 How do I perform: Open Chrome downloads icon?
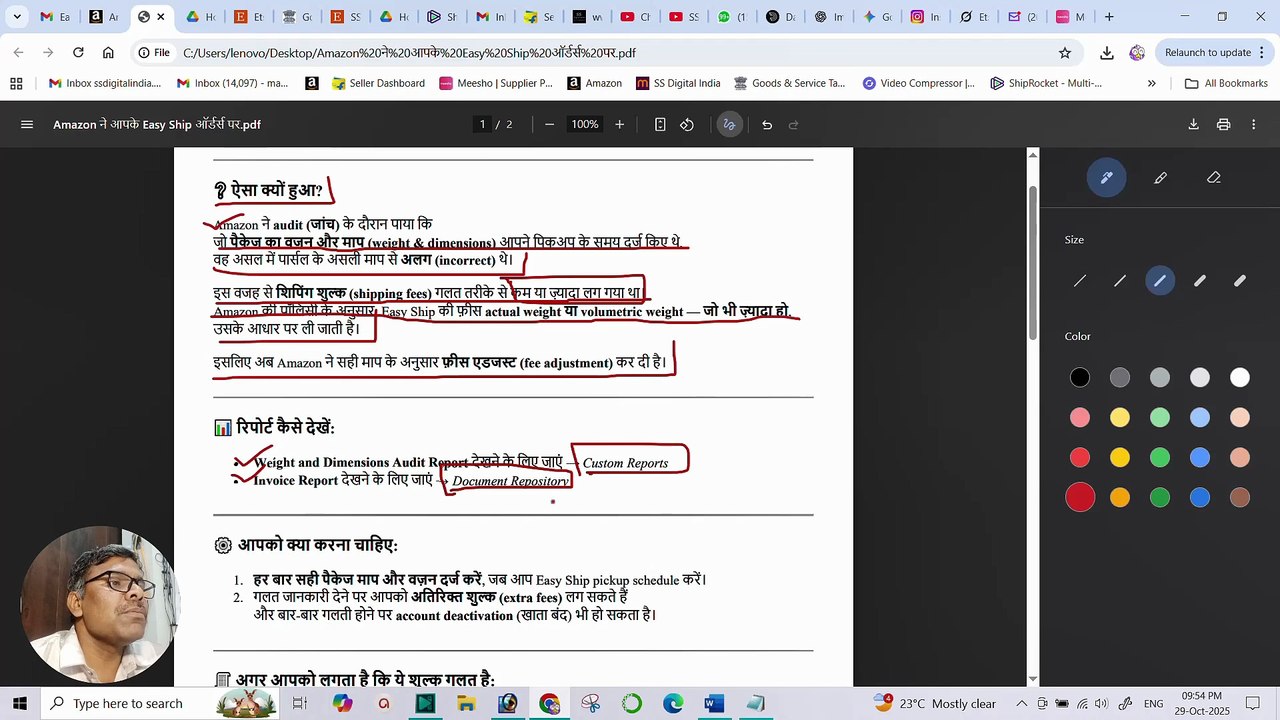pyautogui.click(x=1106, y=53)
